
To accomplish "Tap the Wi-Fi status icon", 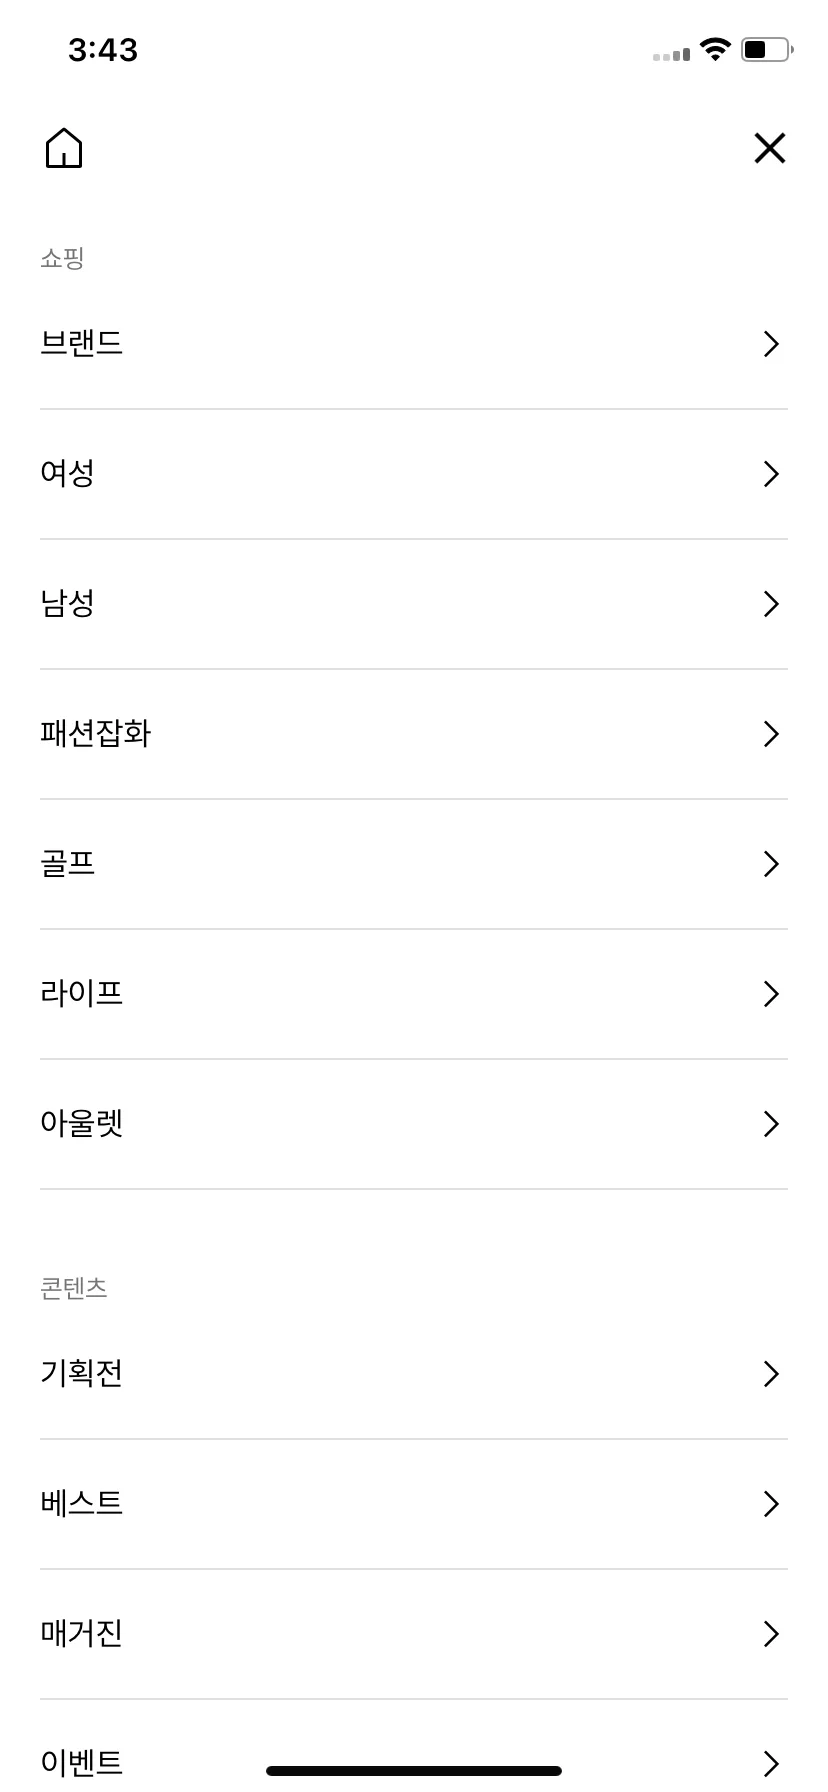I will (715, 49).
